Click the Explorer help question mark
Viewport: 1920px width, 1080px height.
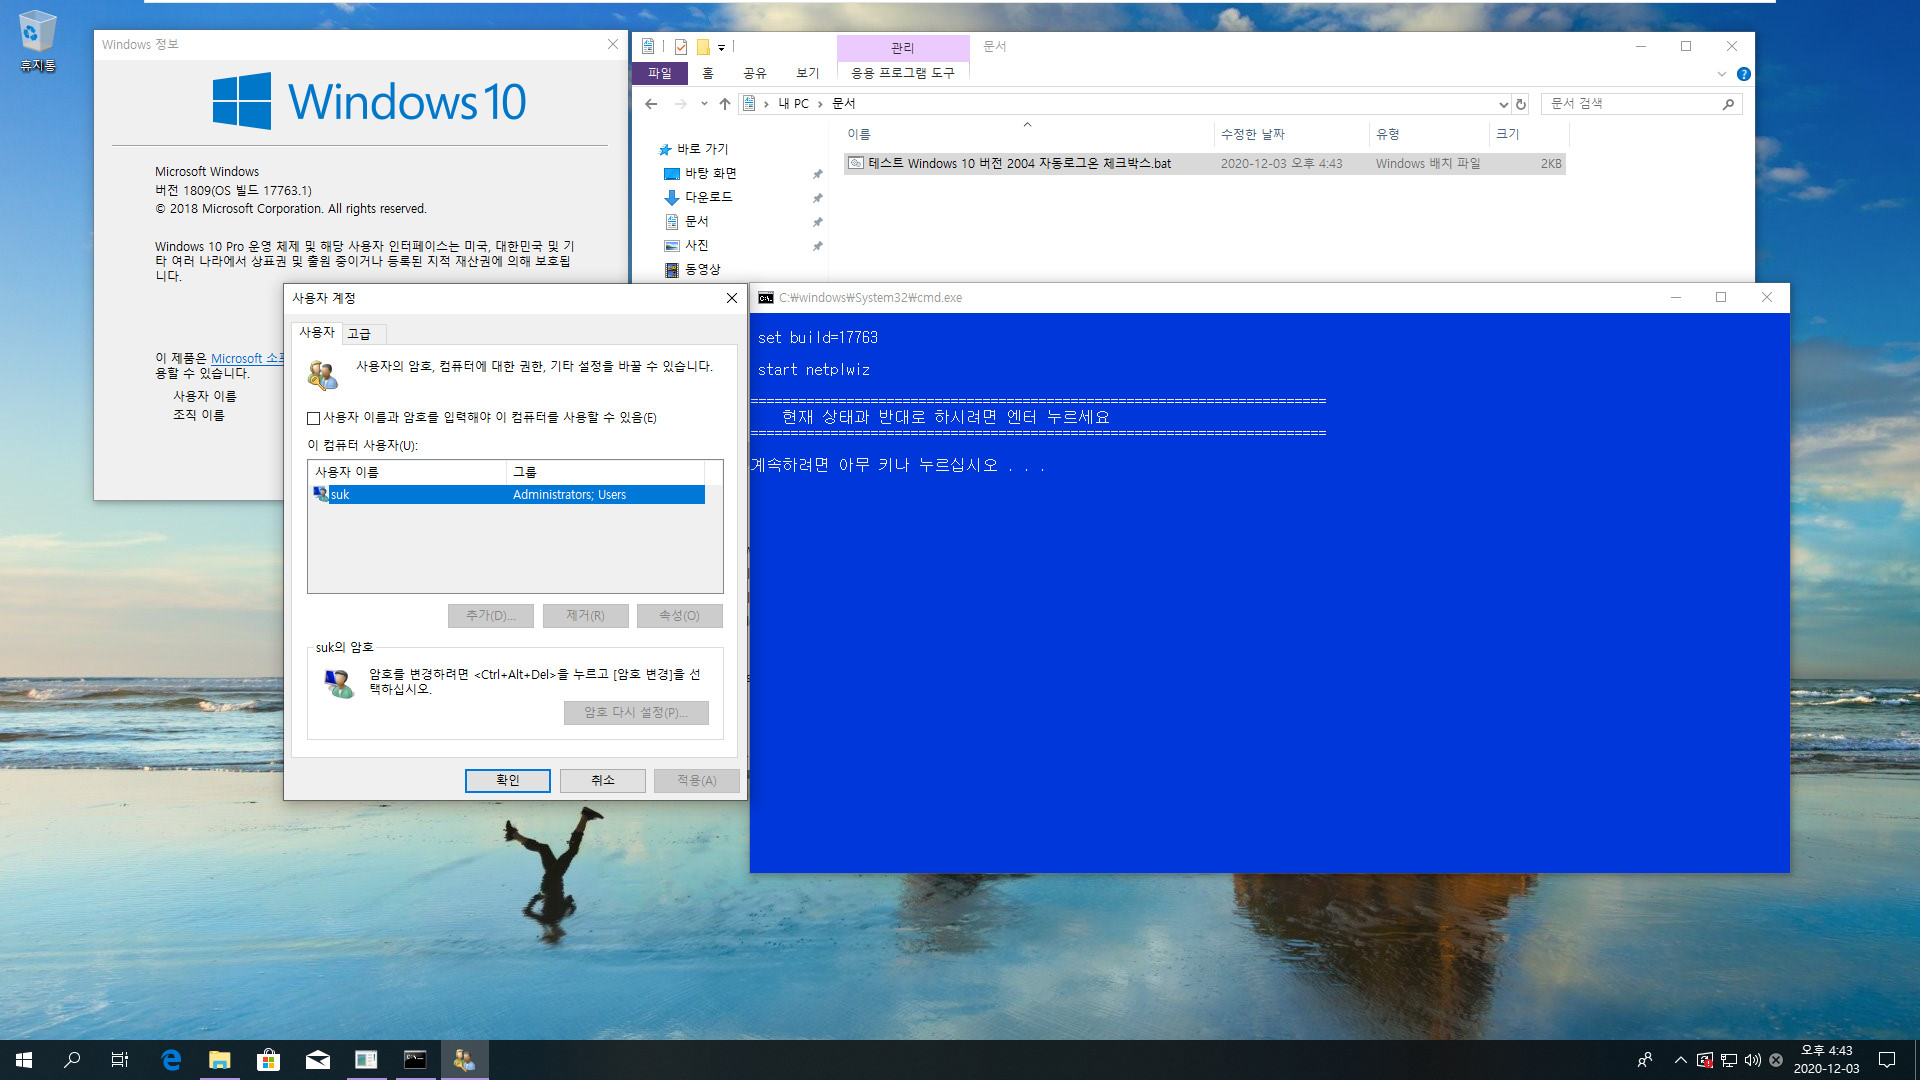point(1744,74)
